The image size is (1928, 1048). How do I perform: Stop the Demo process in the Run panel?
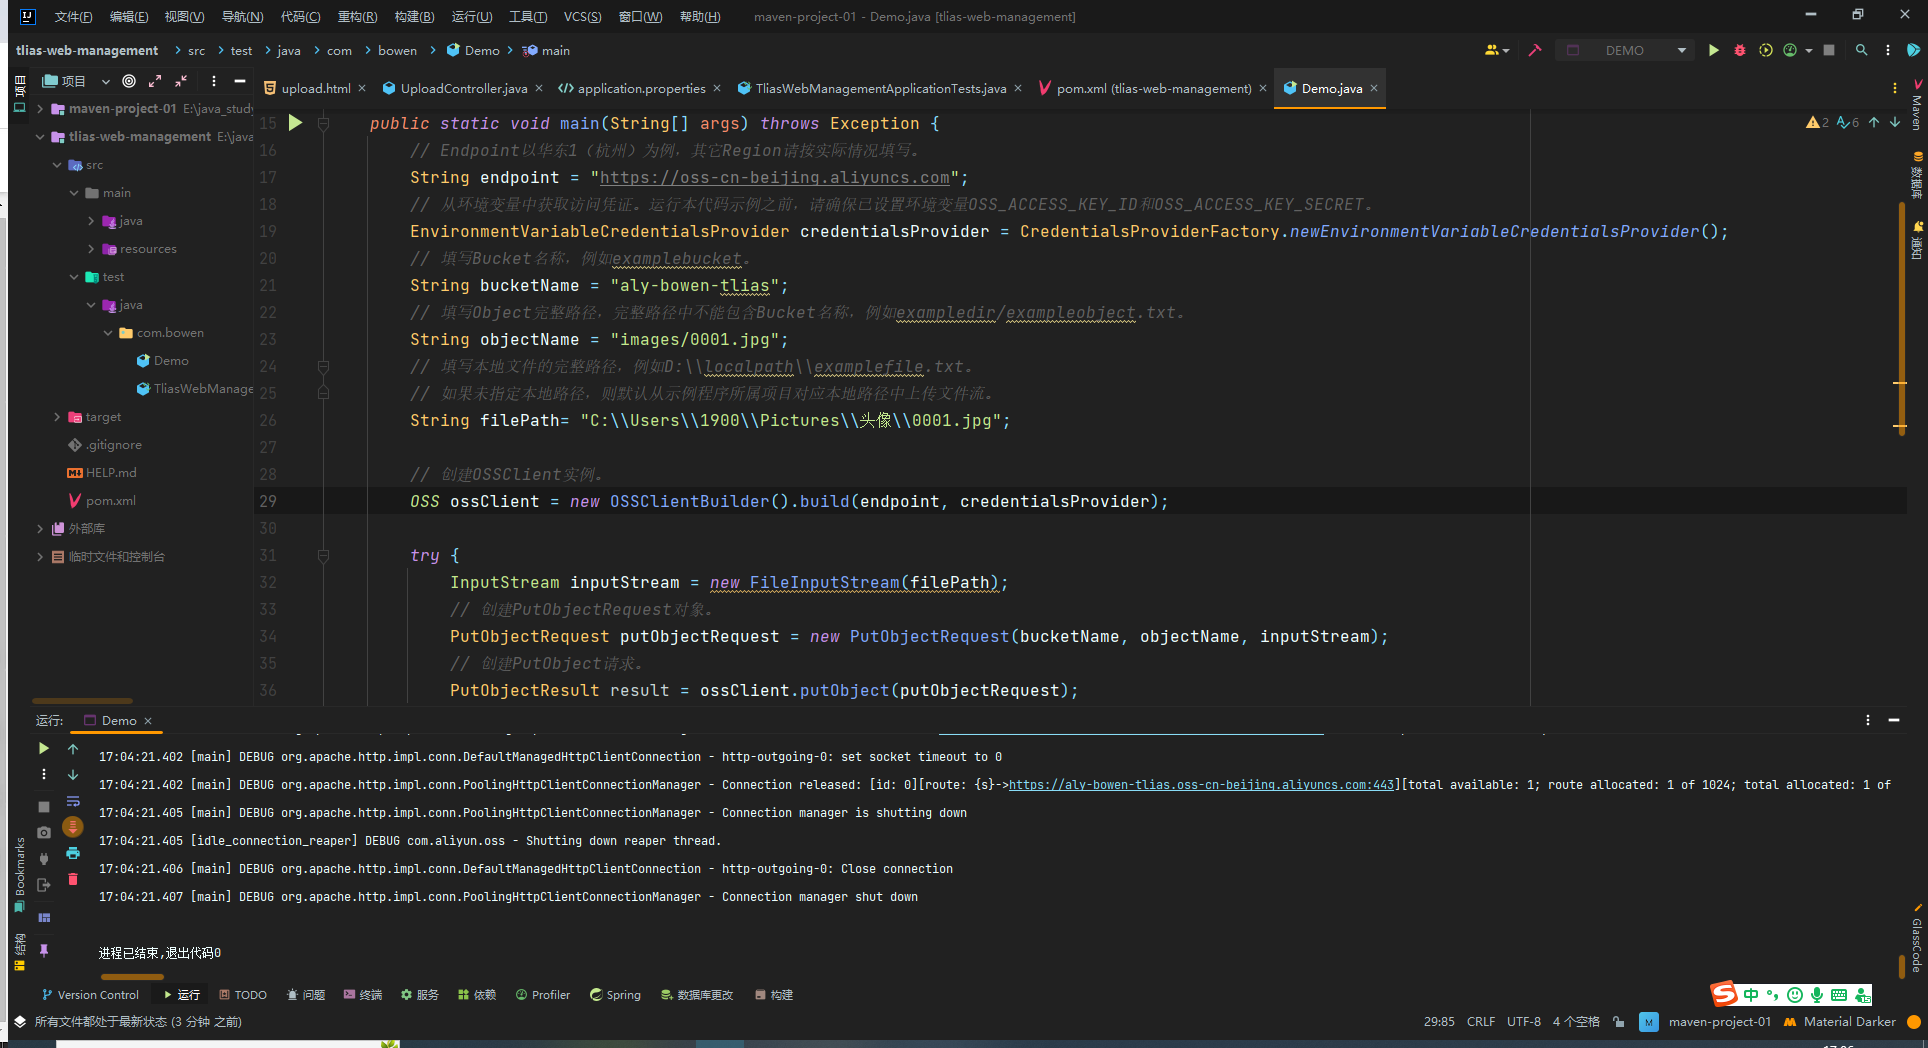point(43,806)
